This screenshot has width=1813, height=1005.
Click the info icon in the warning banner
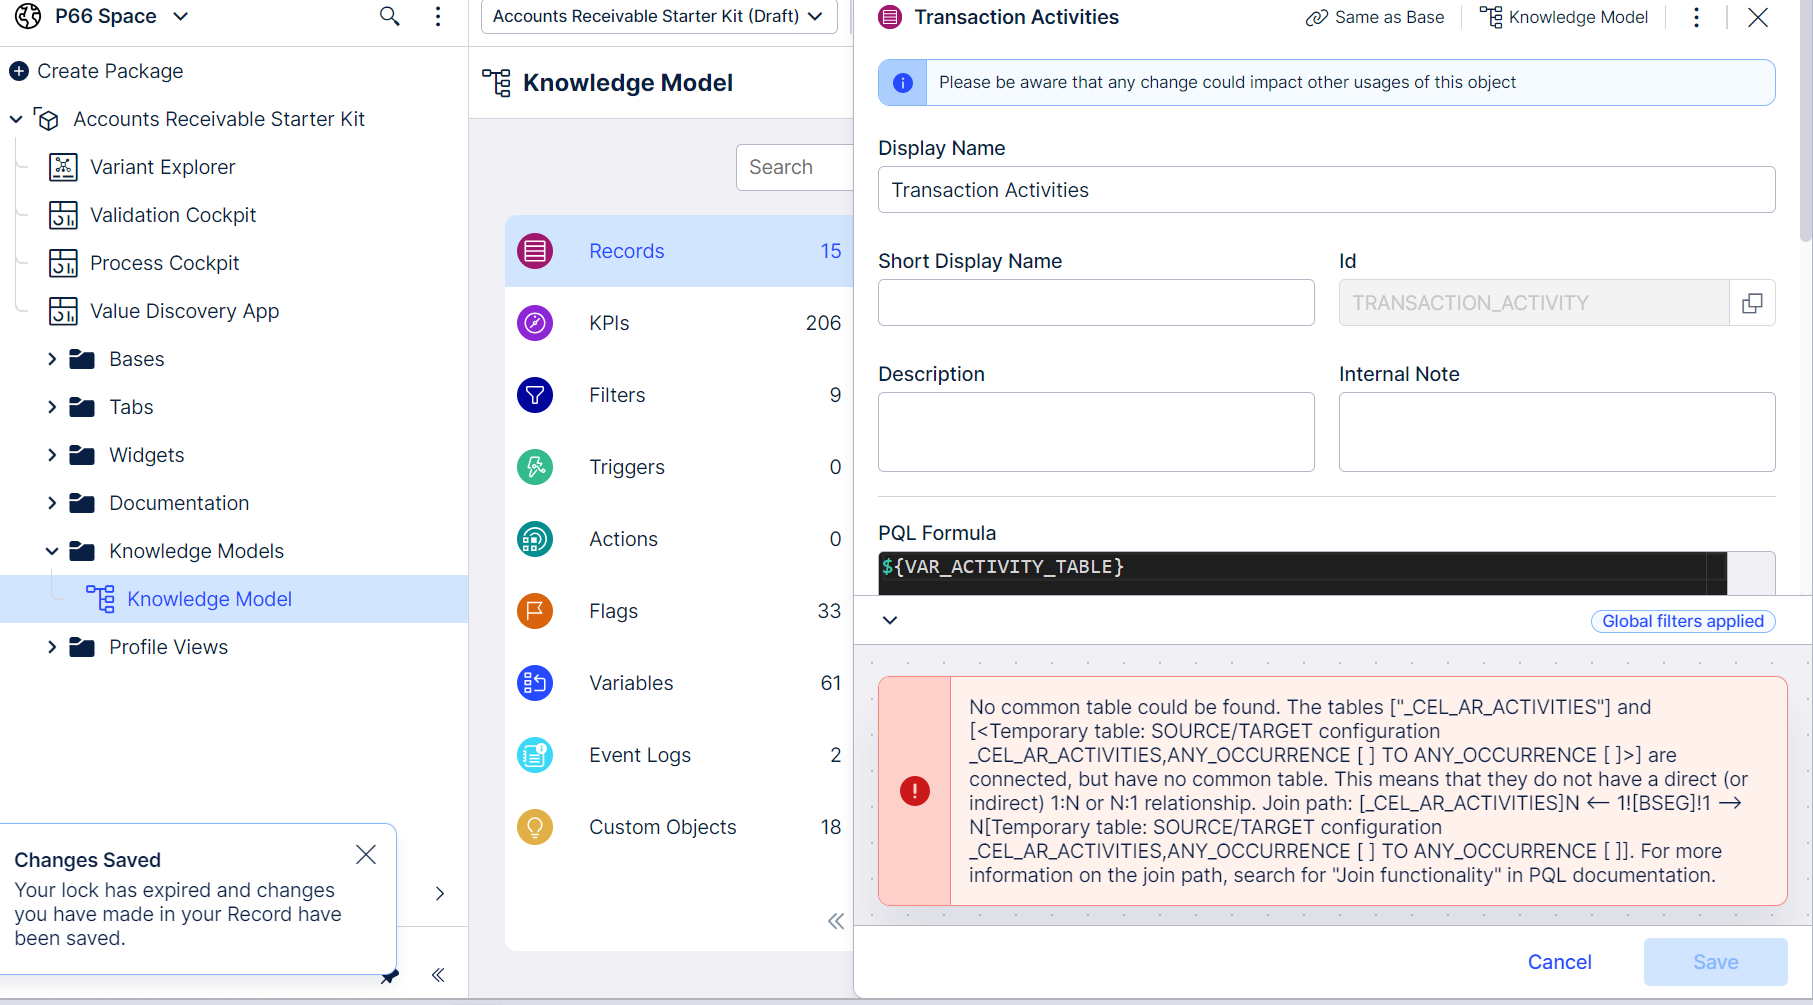pyautogui.click(x=903, y=83)
